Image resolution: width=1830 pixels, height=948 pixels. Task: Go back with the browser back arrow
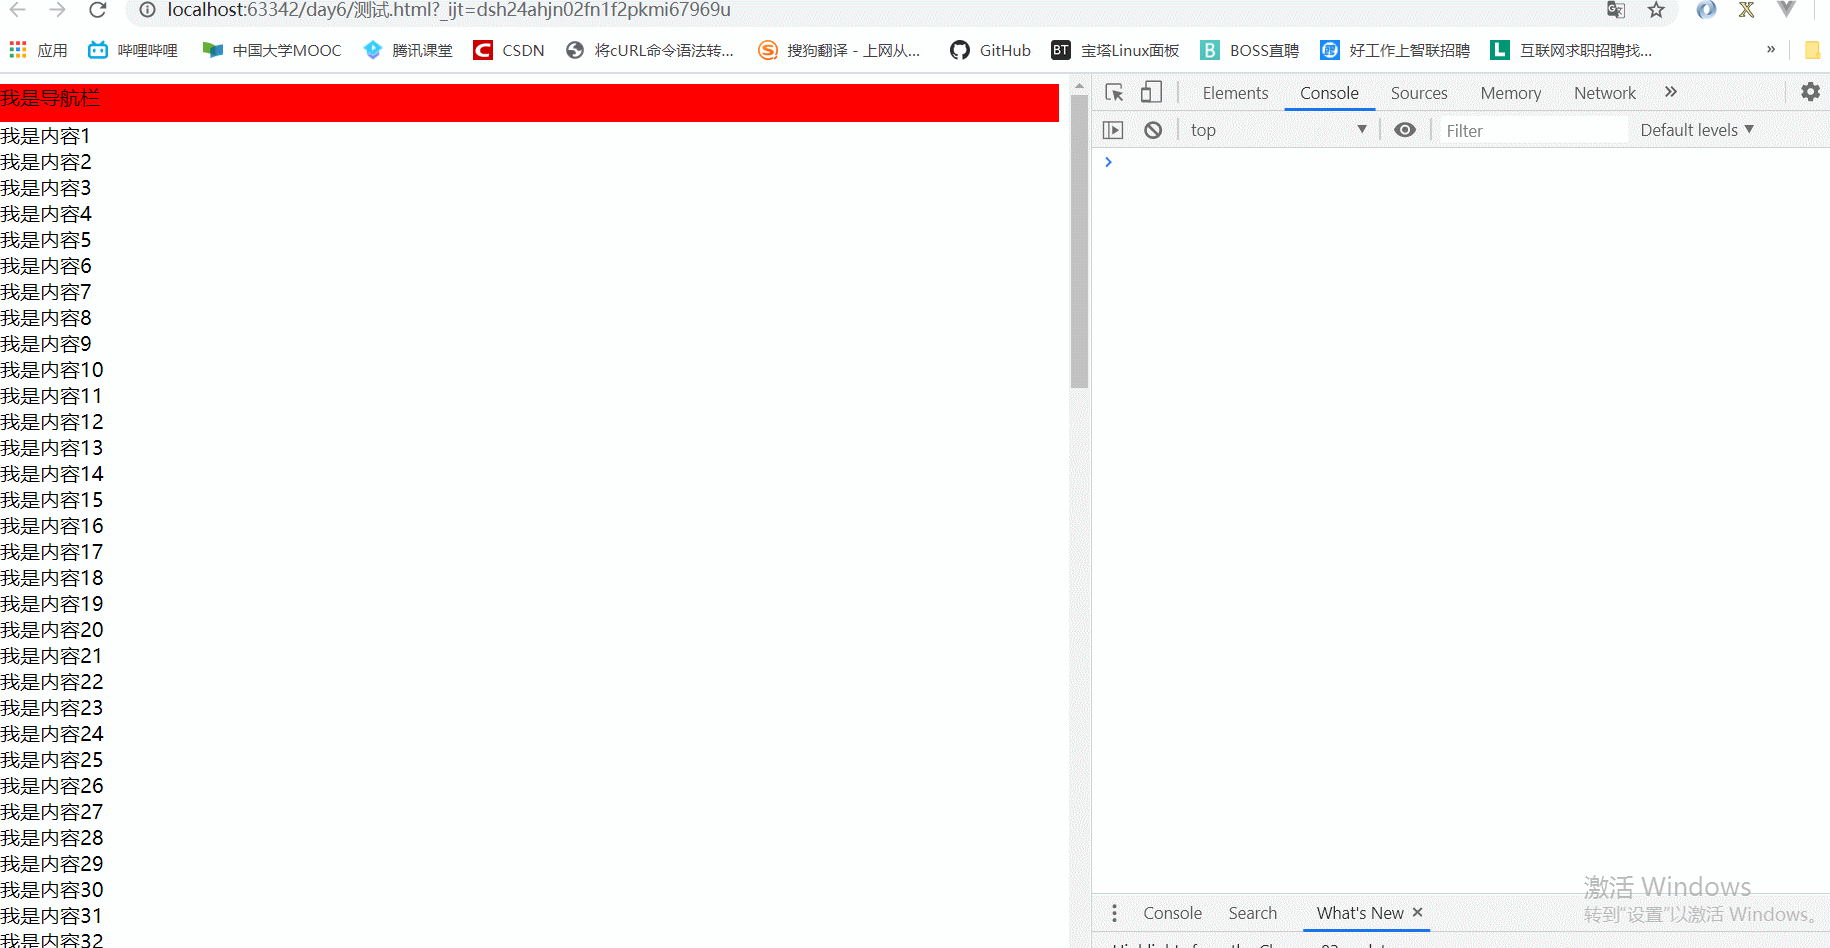pyautogui.click(x=18, y=10)
